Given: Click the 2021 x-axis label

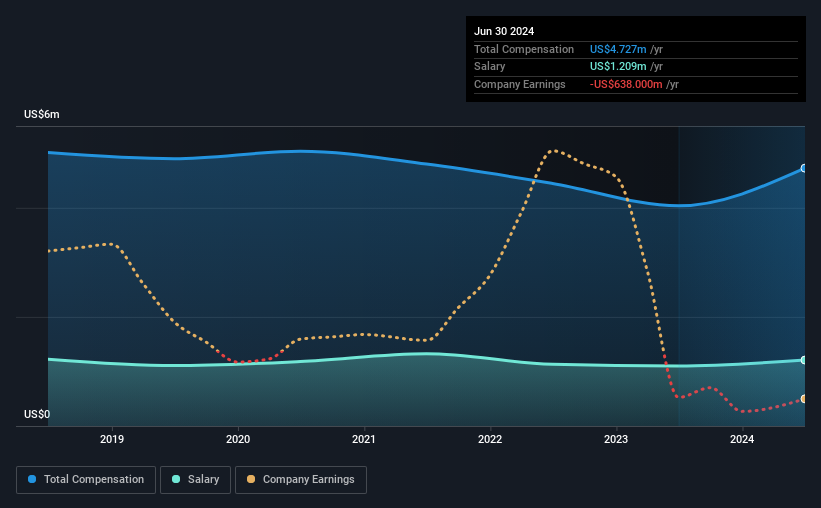Looking at the screenshot, I should point(364,439).
